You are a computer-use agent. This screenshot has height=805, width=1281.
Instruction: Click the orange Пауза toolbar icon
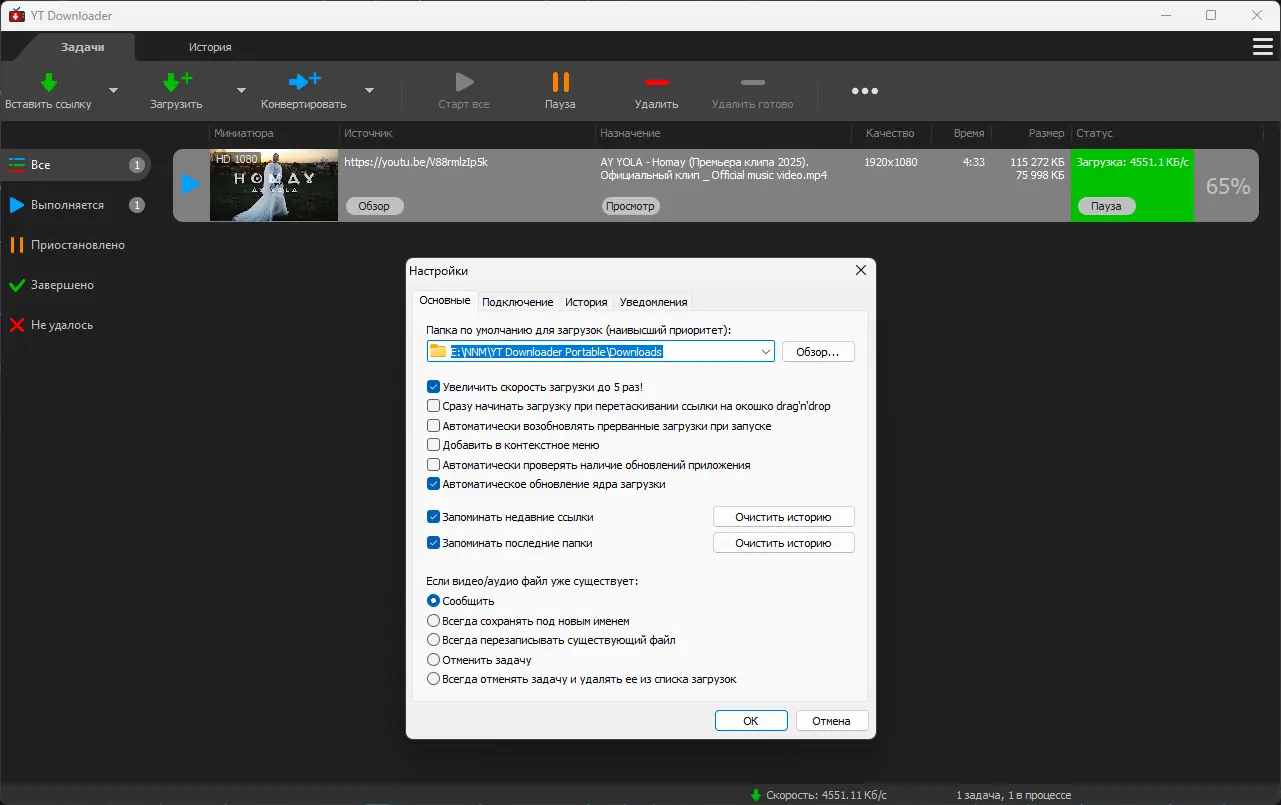tap(560, 82)
